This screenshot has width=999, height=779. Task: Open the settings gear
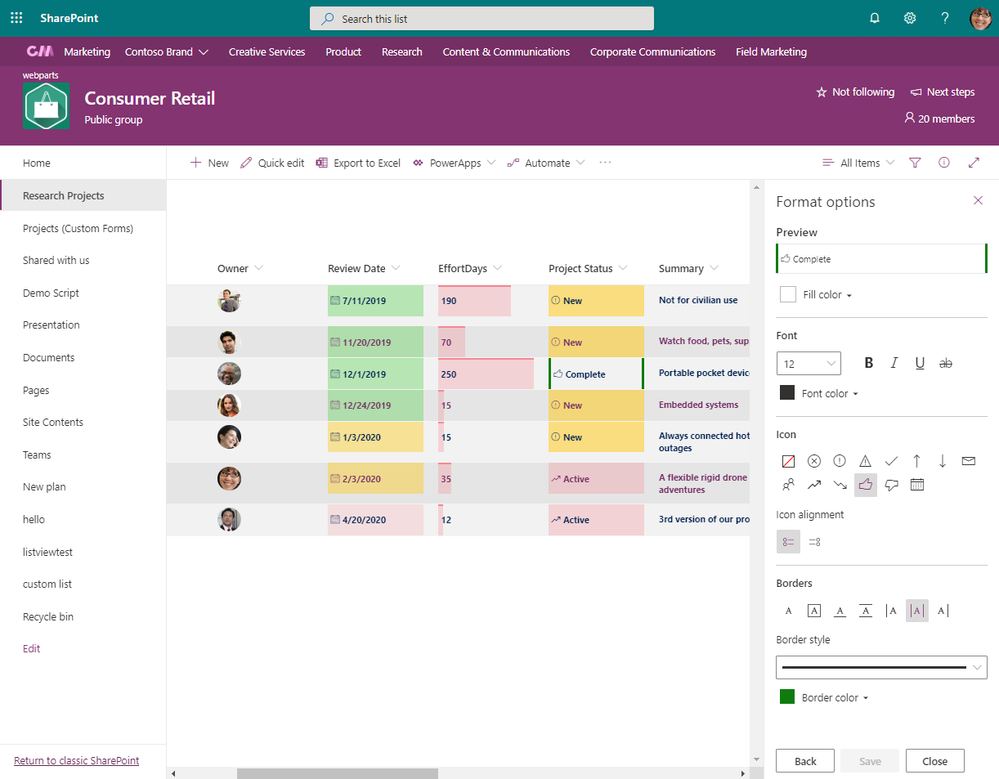click(x=910, y=18)
